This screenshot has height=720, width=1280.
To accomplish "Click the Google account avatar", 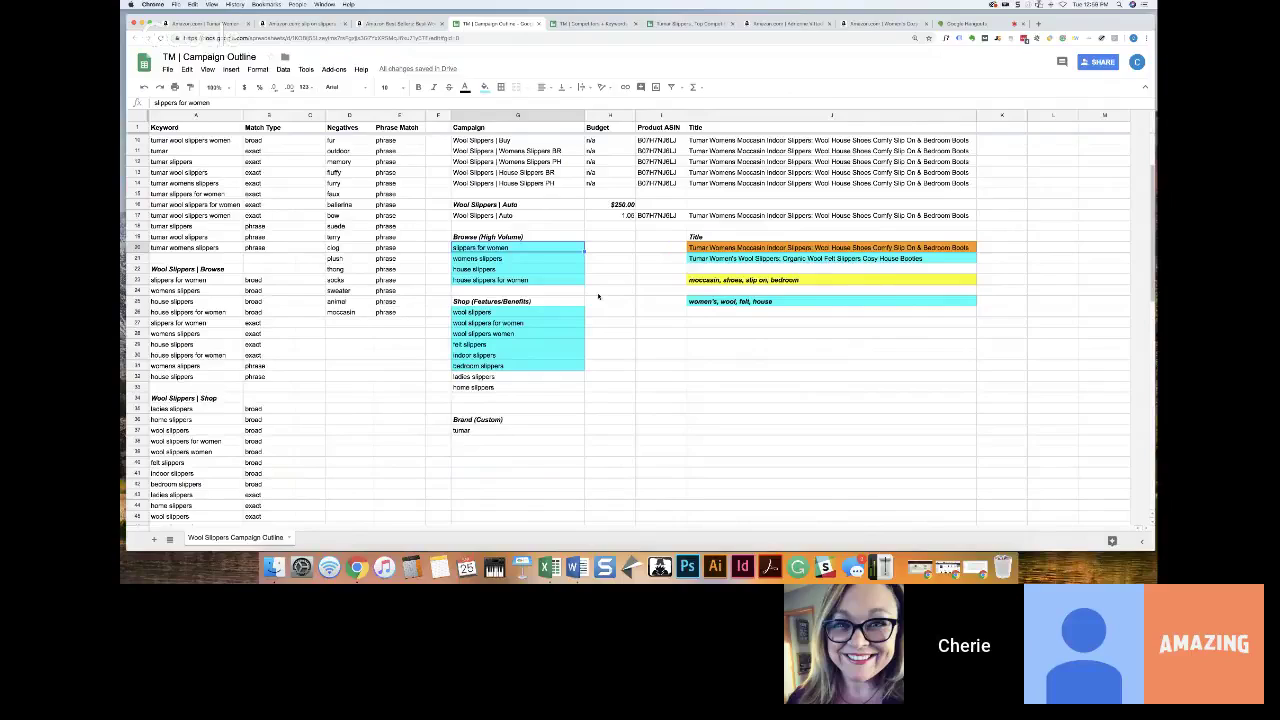I will [1137, 62].
